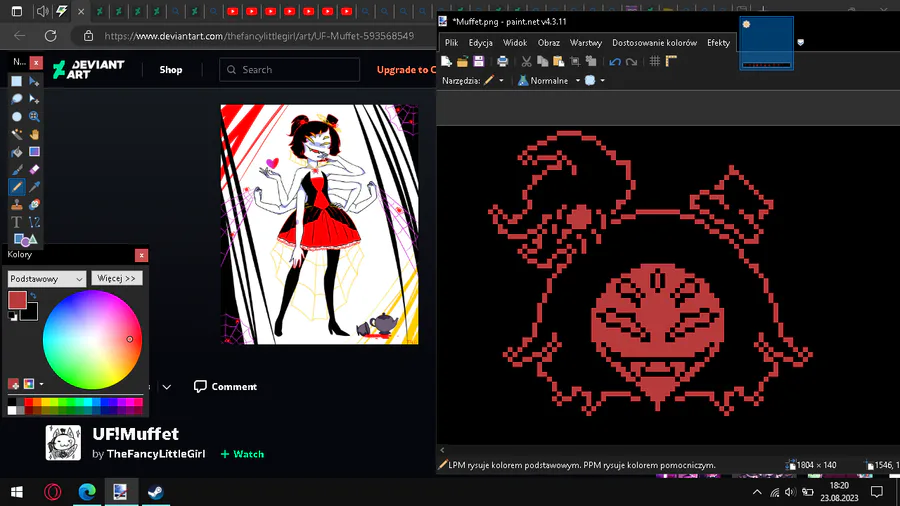The image size is (900, 506).
Task: Click New image icon in paint.net toolbar
Action: coord(447,61)
